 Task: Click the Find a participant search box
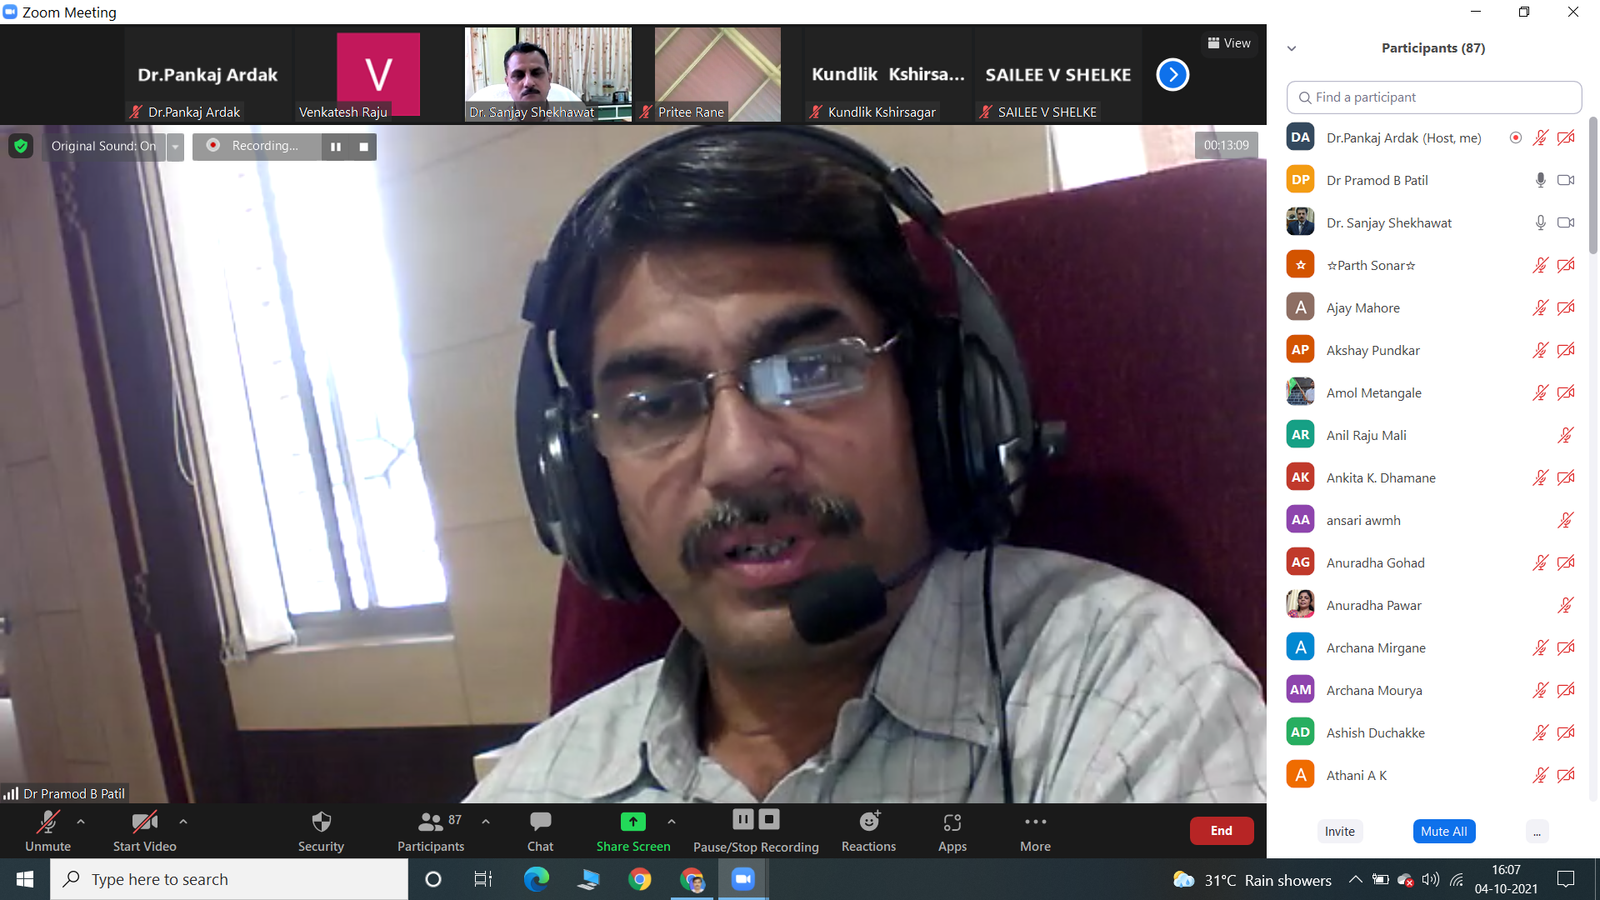1434,97
